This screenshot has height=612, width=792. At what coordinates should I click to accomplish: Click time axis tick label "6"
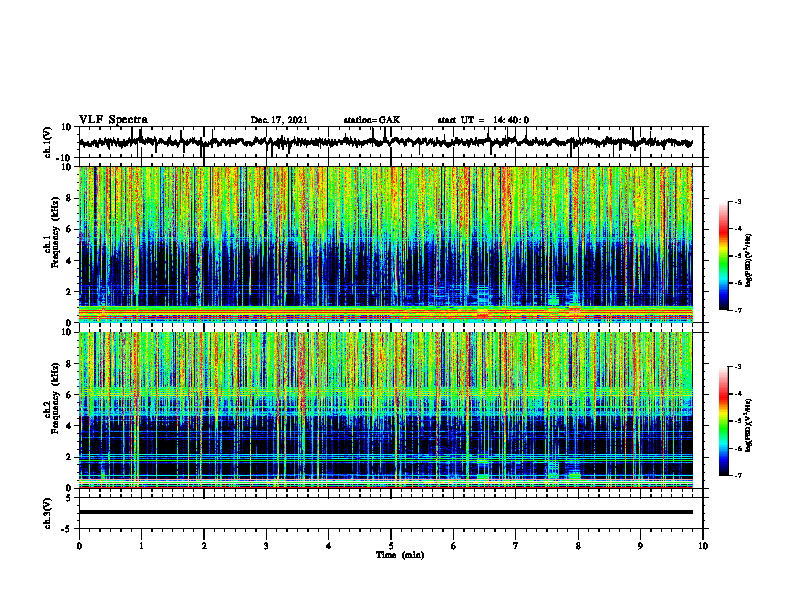(454, 546)
